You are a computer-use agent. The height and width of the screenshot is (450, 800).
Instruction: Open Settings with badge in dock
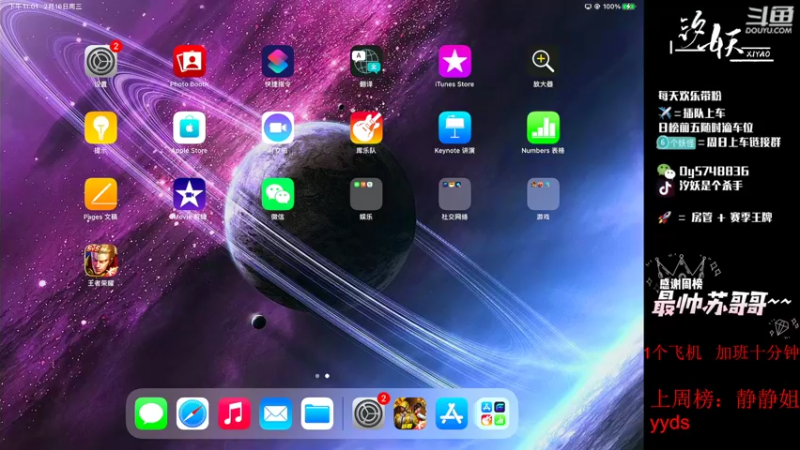pyautogui.click(x=368, y=413)
